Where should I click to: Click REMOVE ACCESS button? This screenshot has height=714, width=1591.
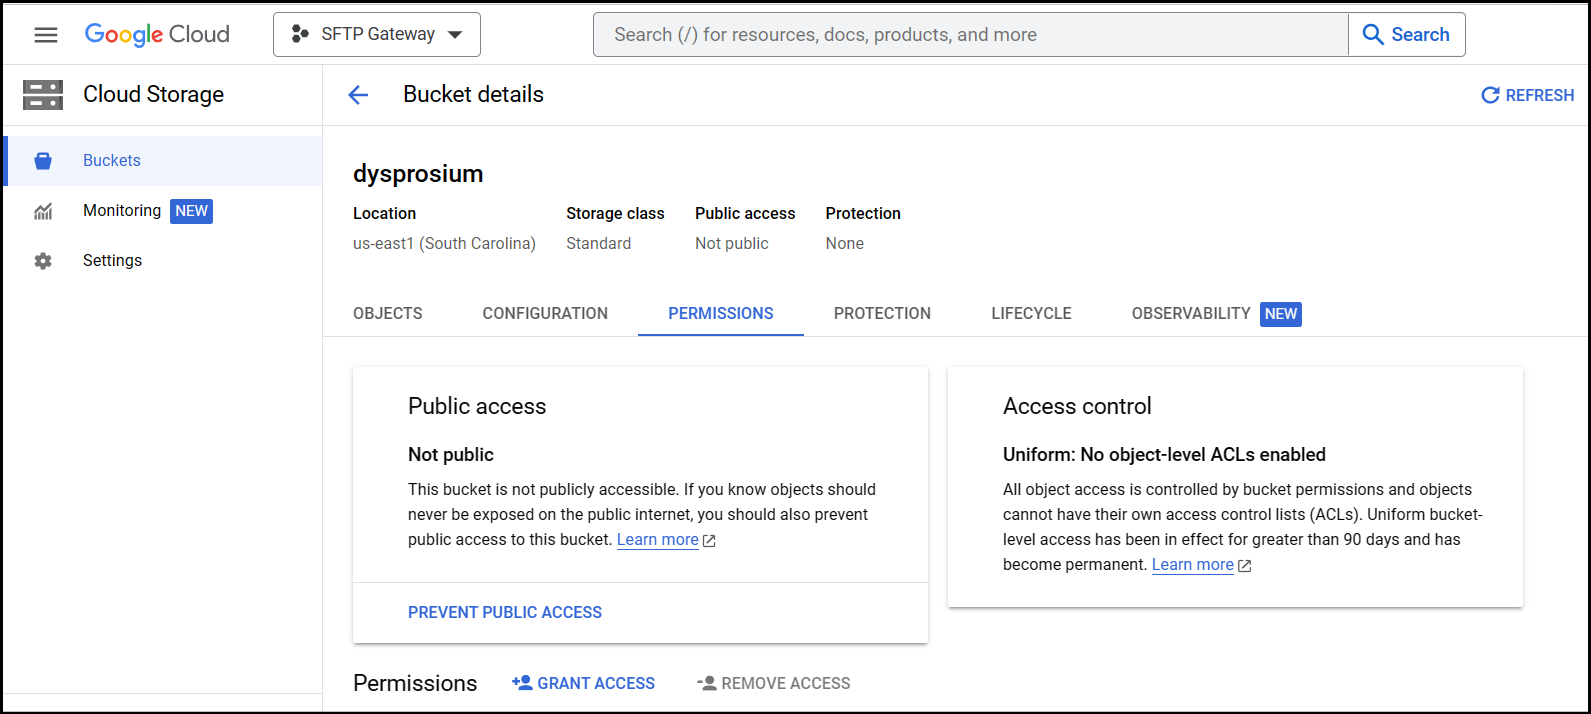[774, 683]
